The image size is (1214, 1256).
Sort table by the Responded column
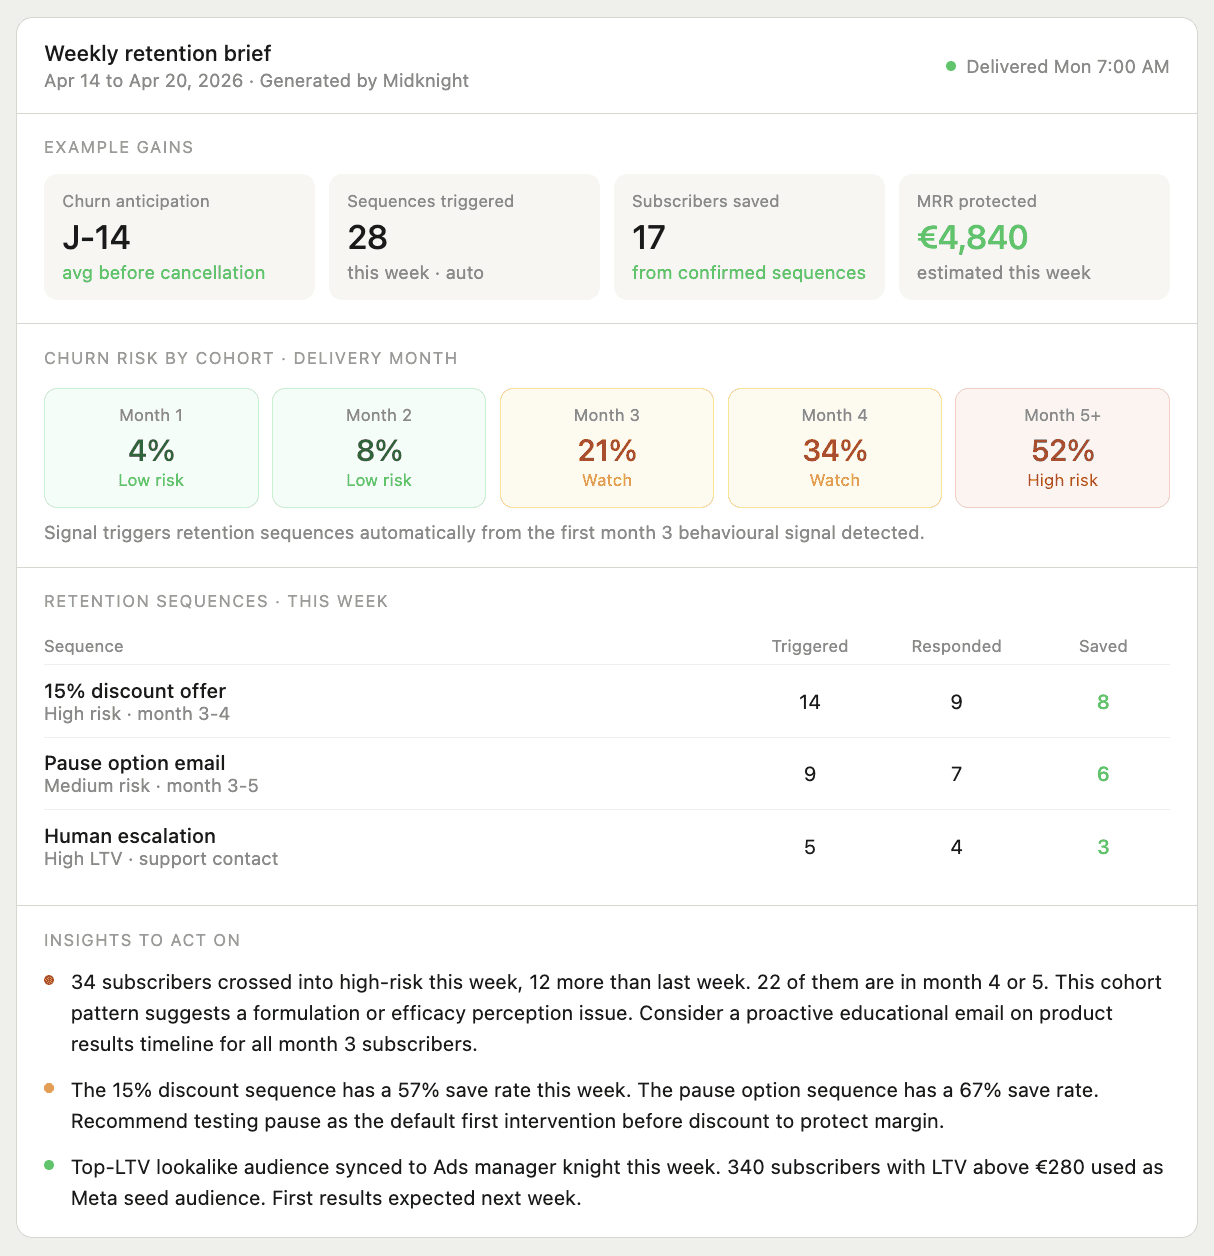956,646
